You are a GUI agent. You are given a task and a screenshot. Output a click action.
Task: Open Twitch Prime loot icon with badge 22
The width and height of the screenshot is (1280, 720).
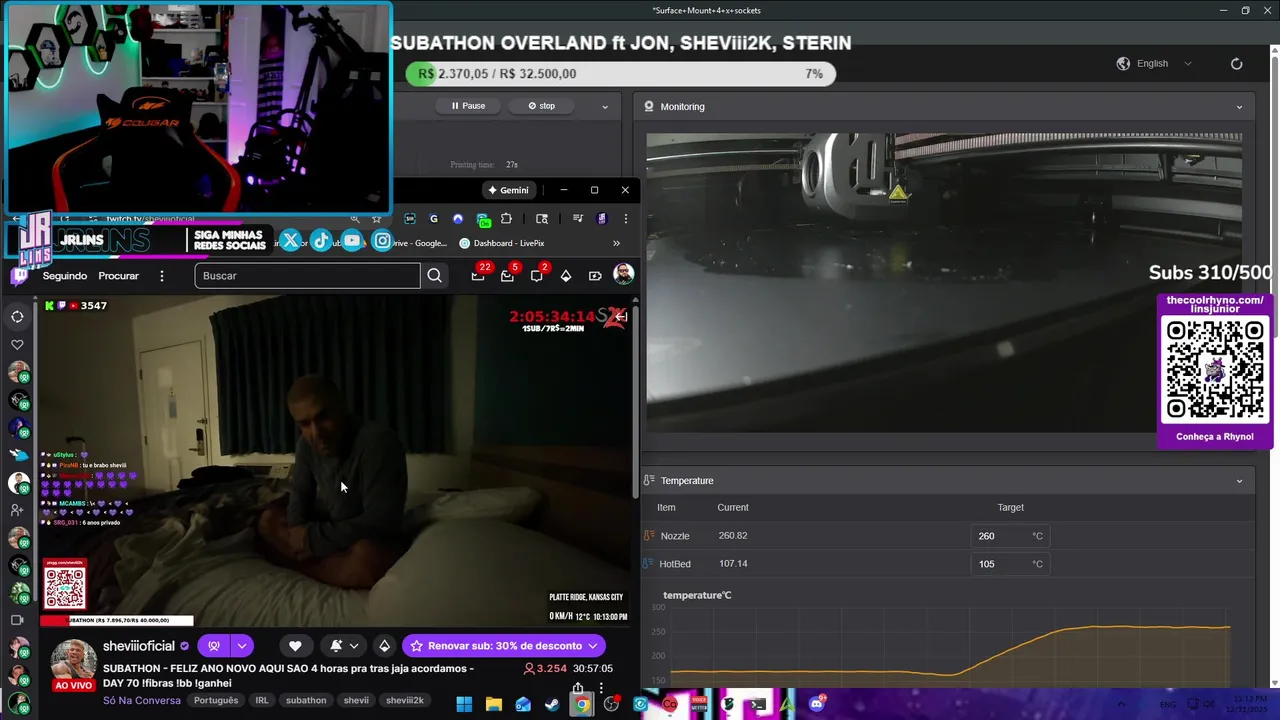point(479,275)
